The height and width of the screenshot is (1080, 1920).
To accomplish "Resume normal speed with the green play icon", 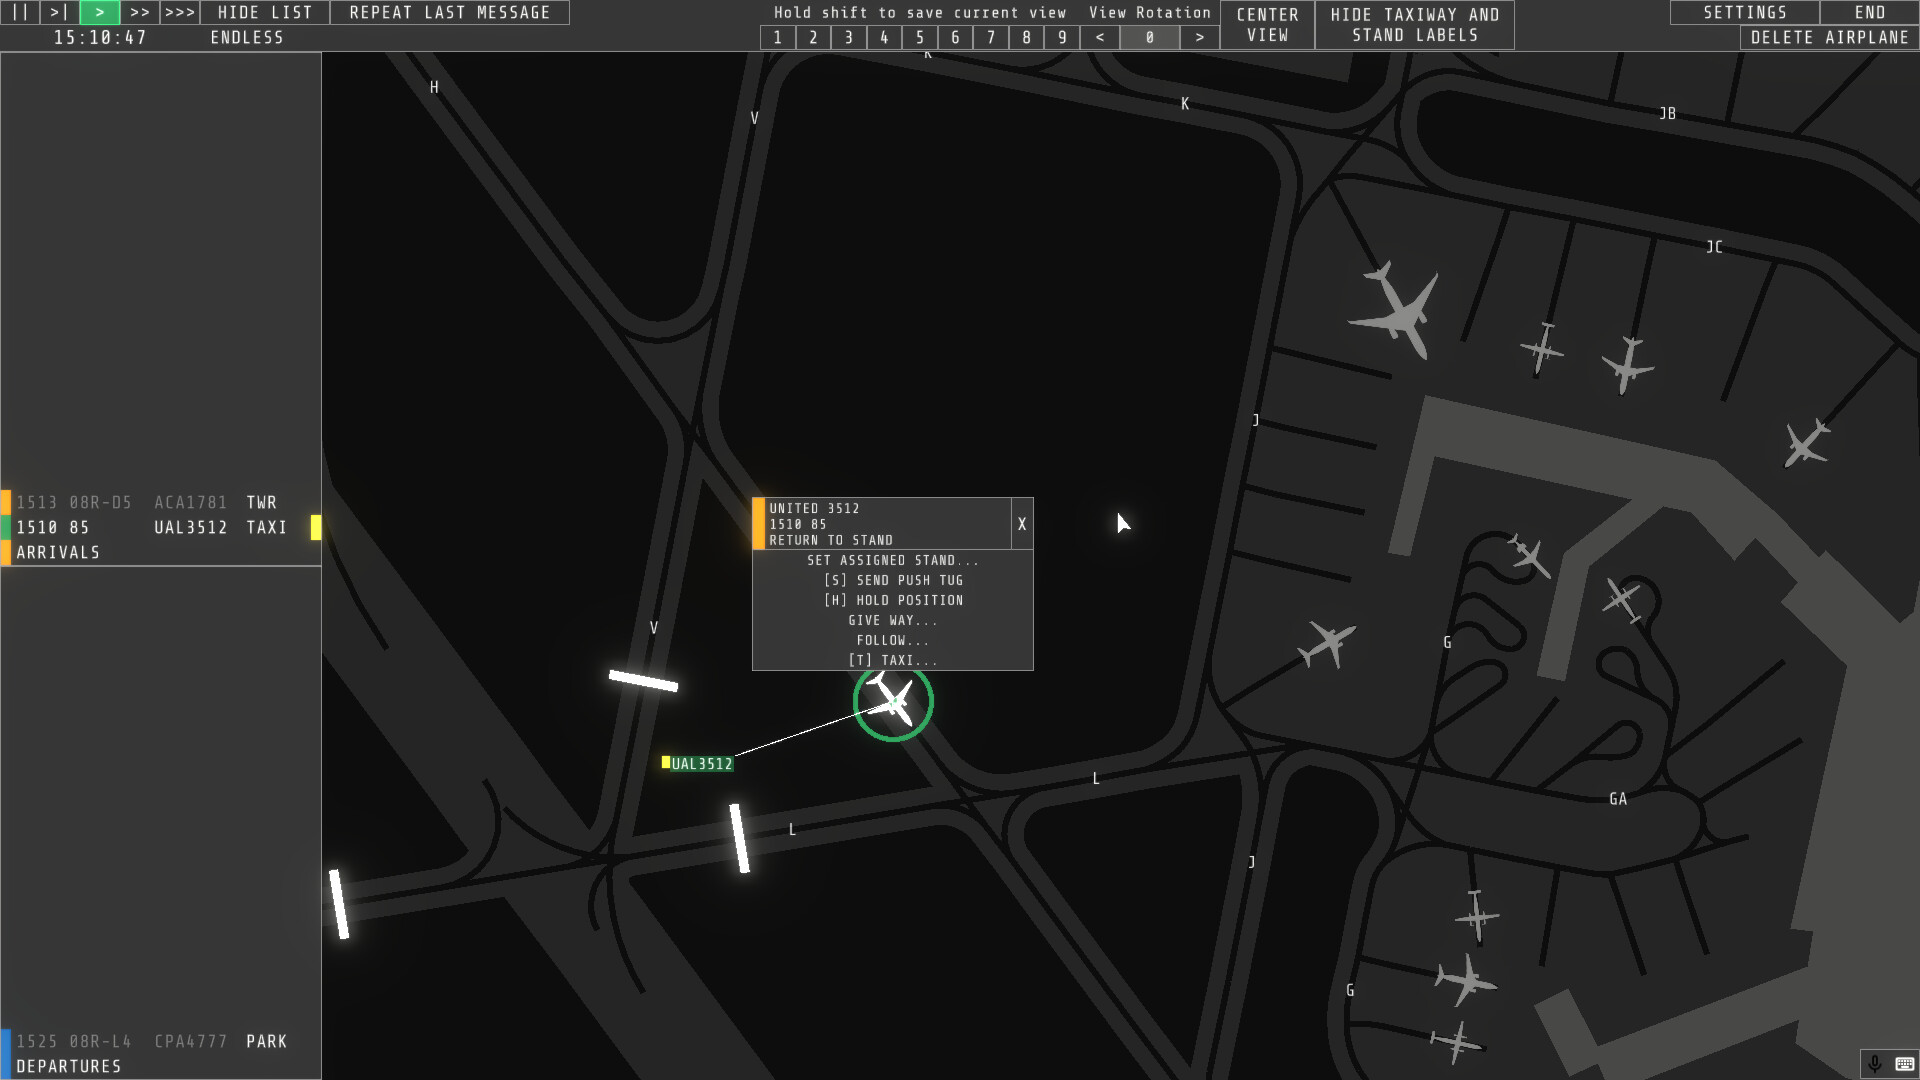I will click(99, 12).
